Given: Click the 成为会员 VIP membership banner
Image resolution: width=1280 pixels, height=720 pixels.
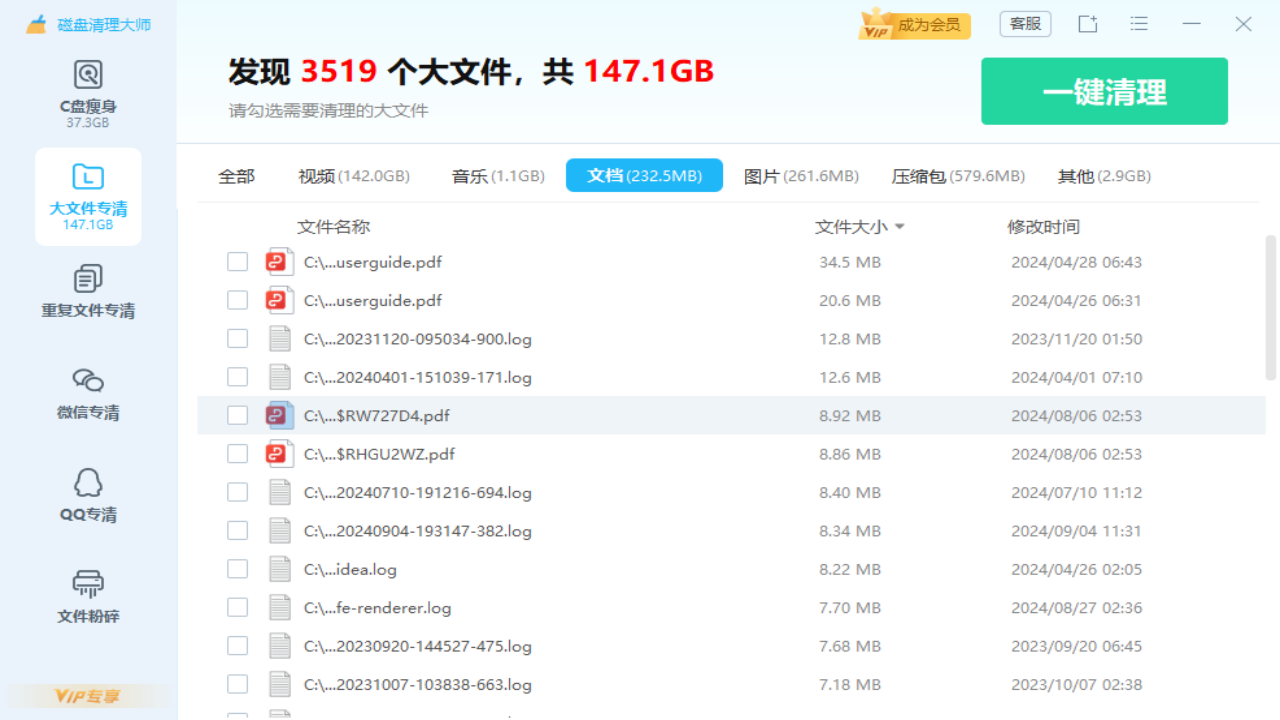Looking at the screenshot, I should coord(913,23).
